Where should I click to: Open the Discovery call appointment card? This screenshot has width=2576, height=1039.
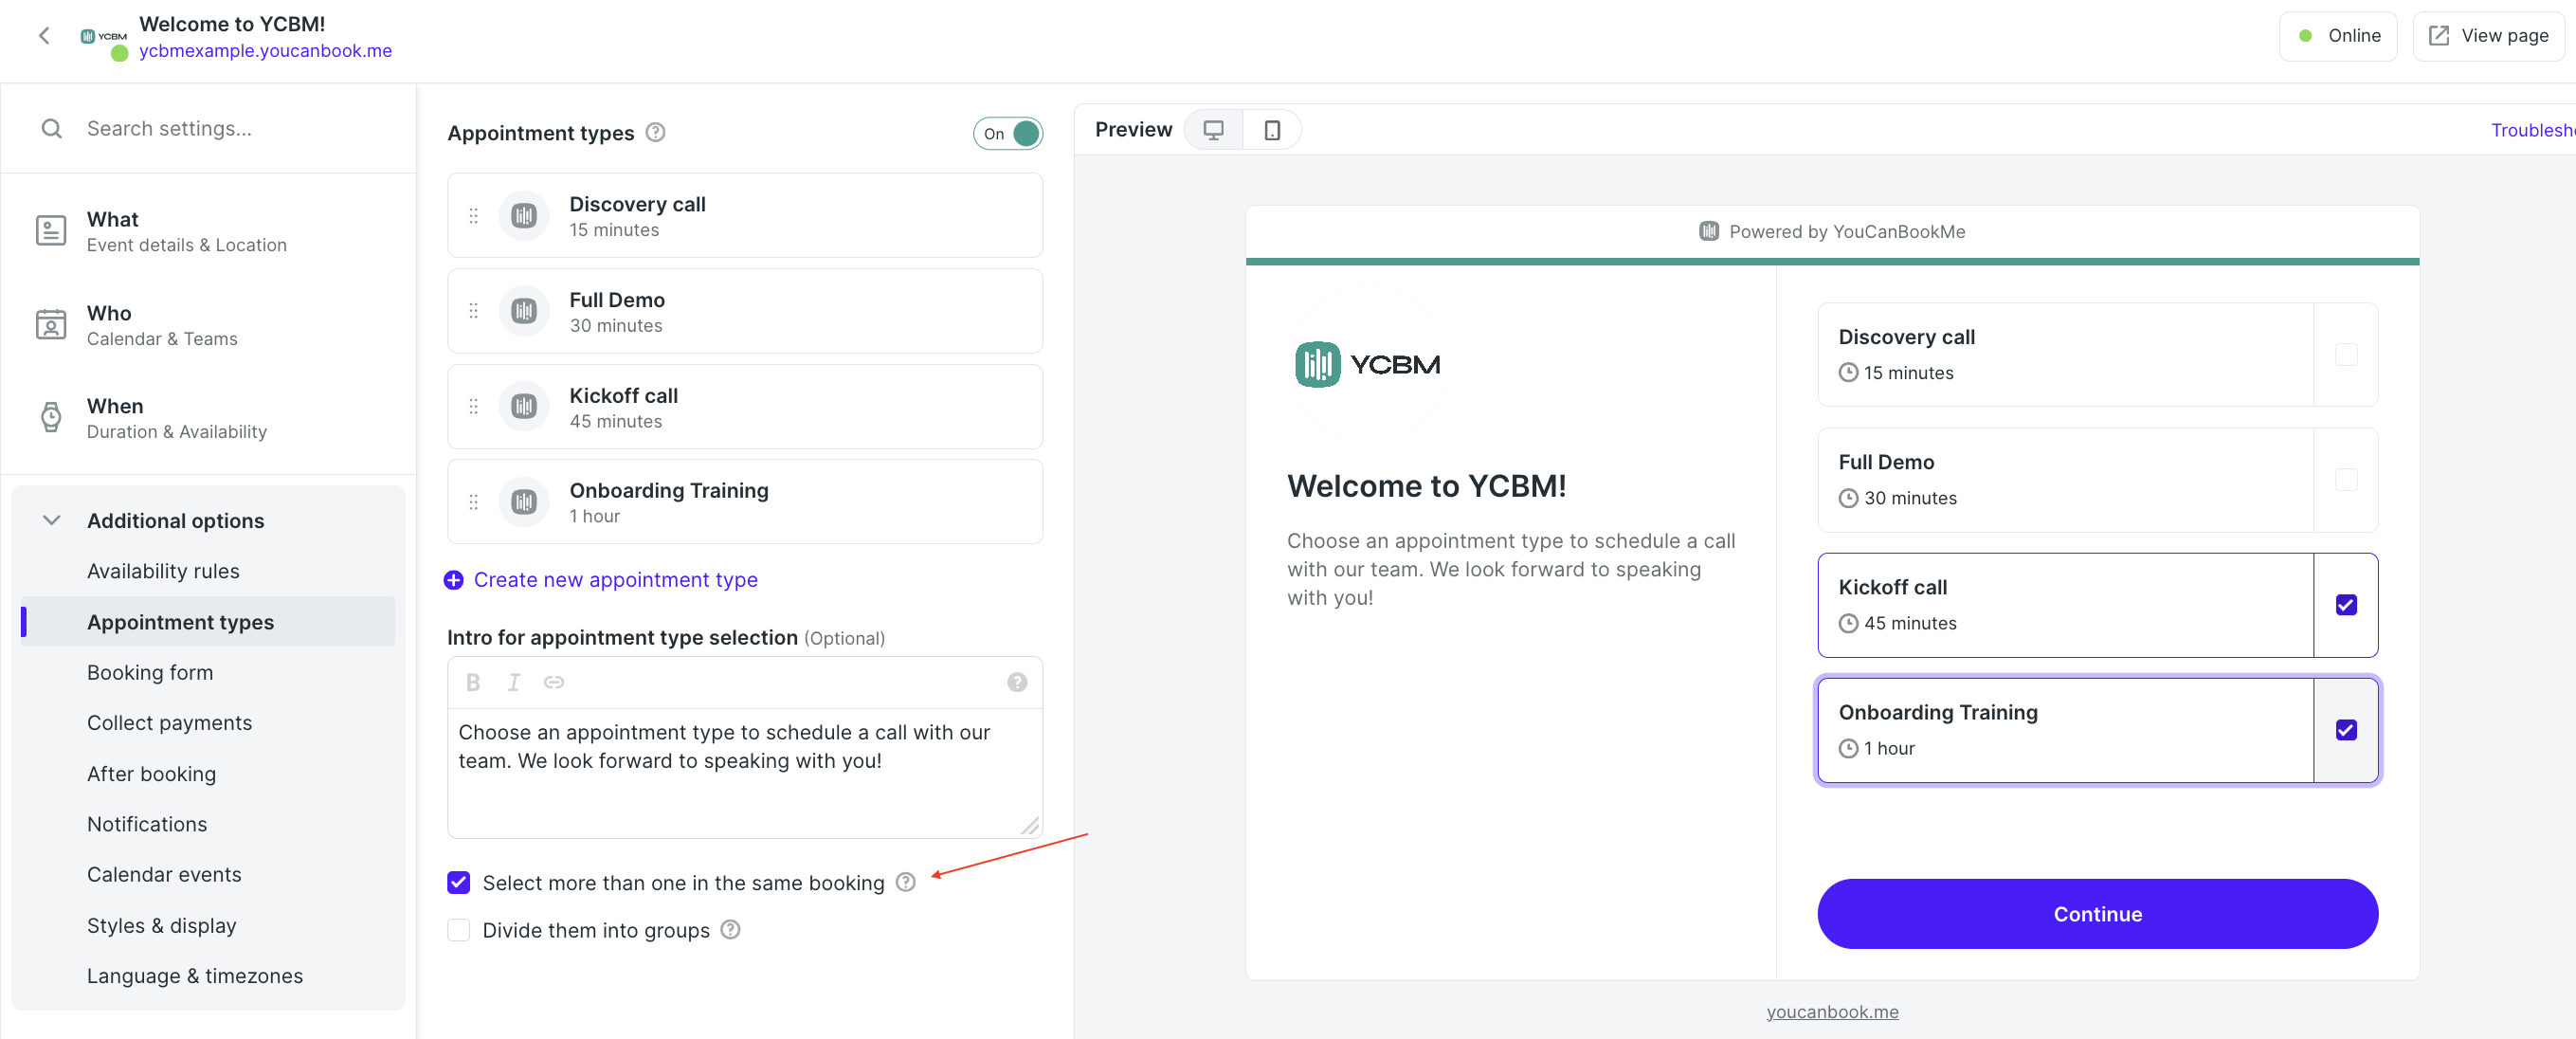pyautogui.click(x=744, y=216)
